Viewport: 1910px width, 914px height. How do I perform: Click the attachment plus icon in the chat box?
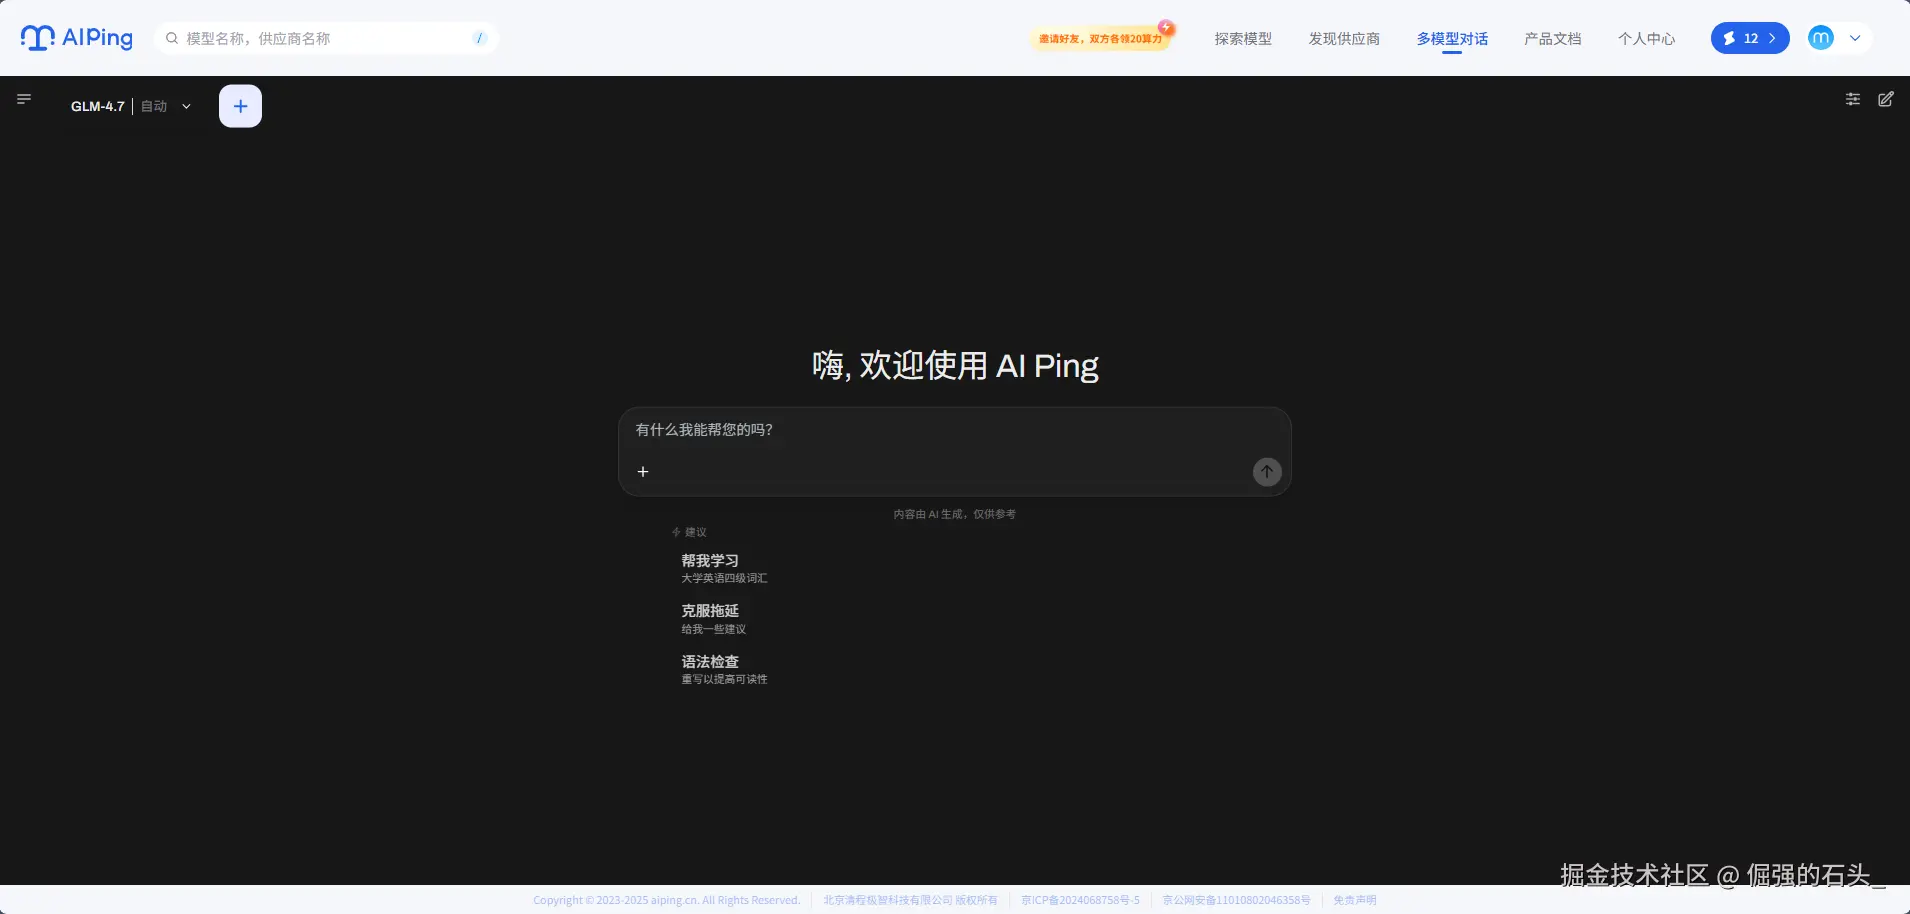pyautogui.click(x=643, y=471)
